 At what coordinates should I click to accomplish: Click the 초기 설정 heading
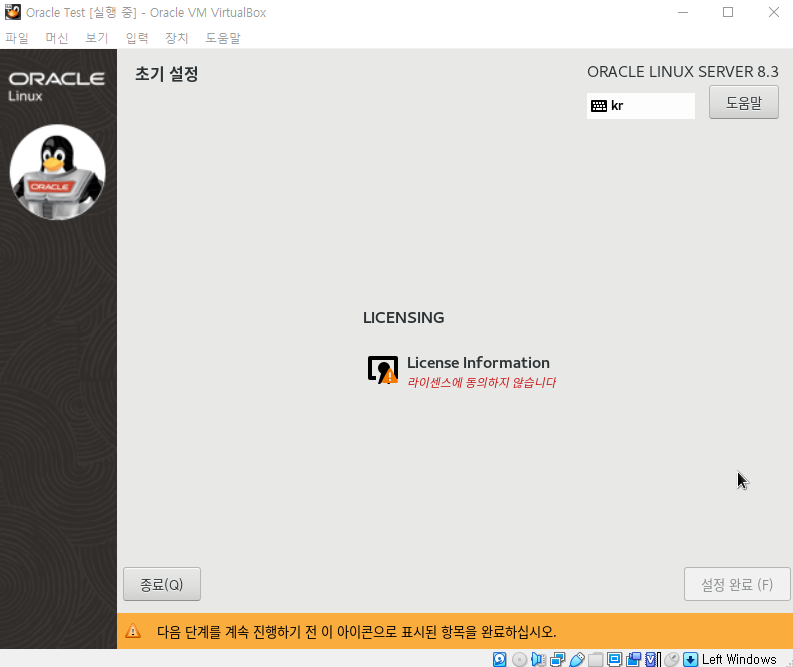pos(166,74)
